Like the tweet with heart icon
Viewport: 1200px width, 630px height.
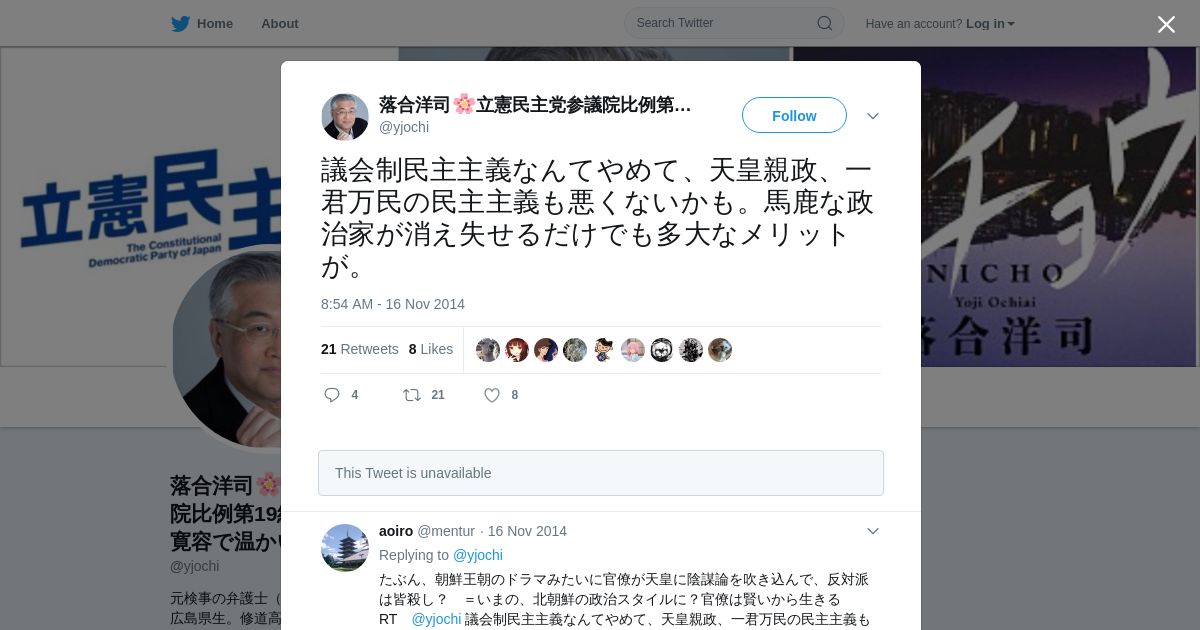[x=492, y=395]
